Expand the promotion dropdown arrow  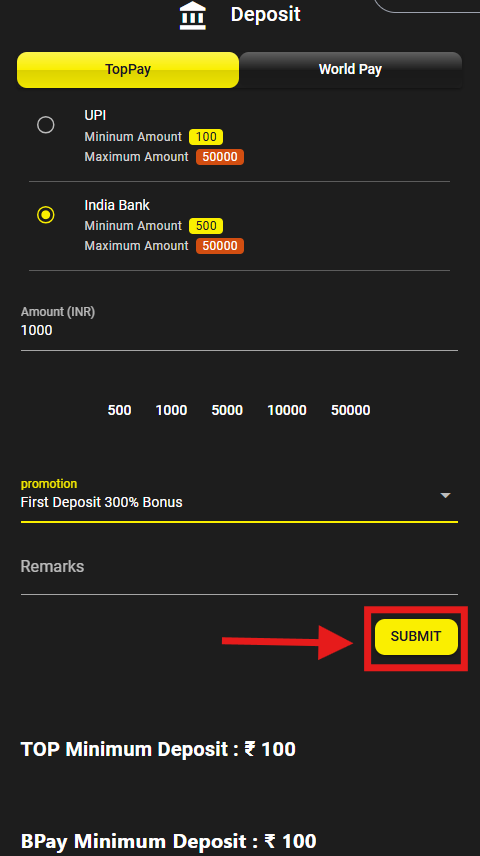pyautogui.click(x=446, y=495)
